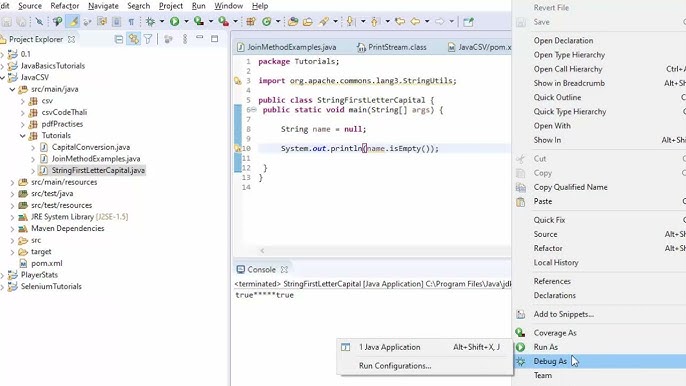Toggle Show Whitespace Characters pilcrow icon
Viewport: 686px width, 386px height.
coord(131,21)
